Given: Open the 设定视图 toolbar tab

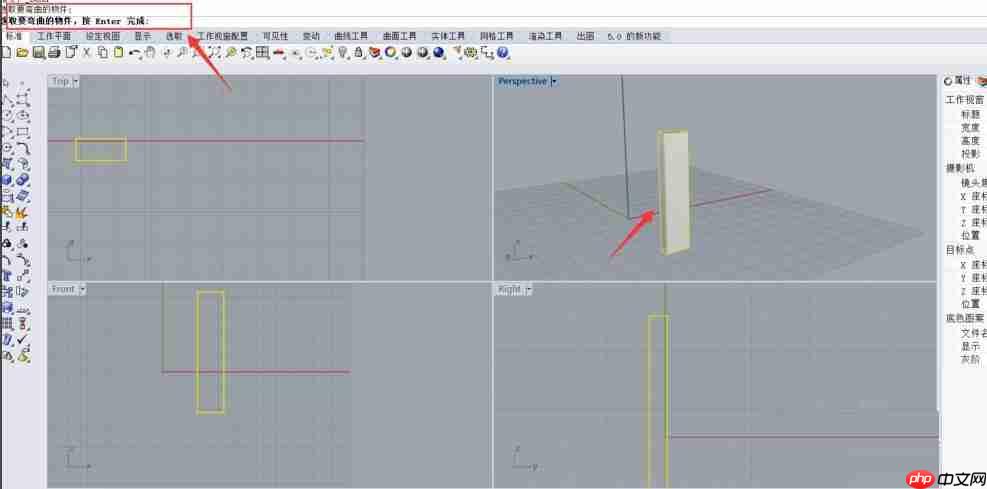Looking at the screenshot, I should click(x=103, y=37).
